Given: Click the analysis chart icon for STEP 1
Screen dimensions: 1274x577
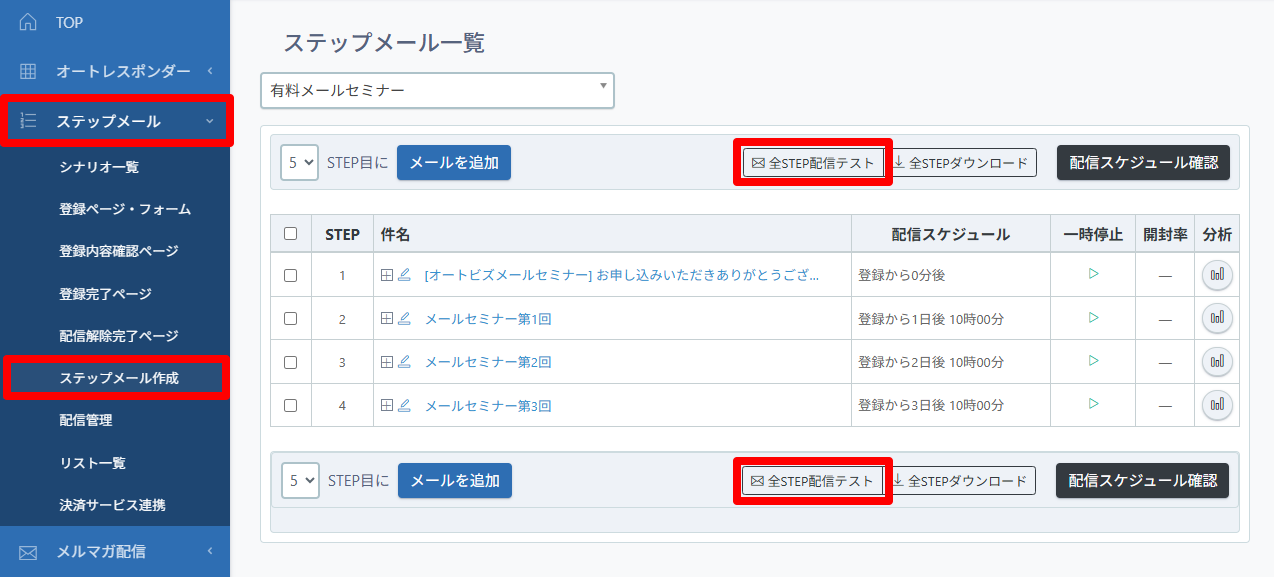Looking at the screenshot, I should 1217,275.
